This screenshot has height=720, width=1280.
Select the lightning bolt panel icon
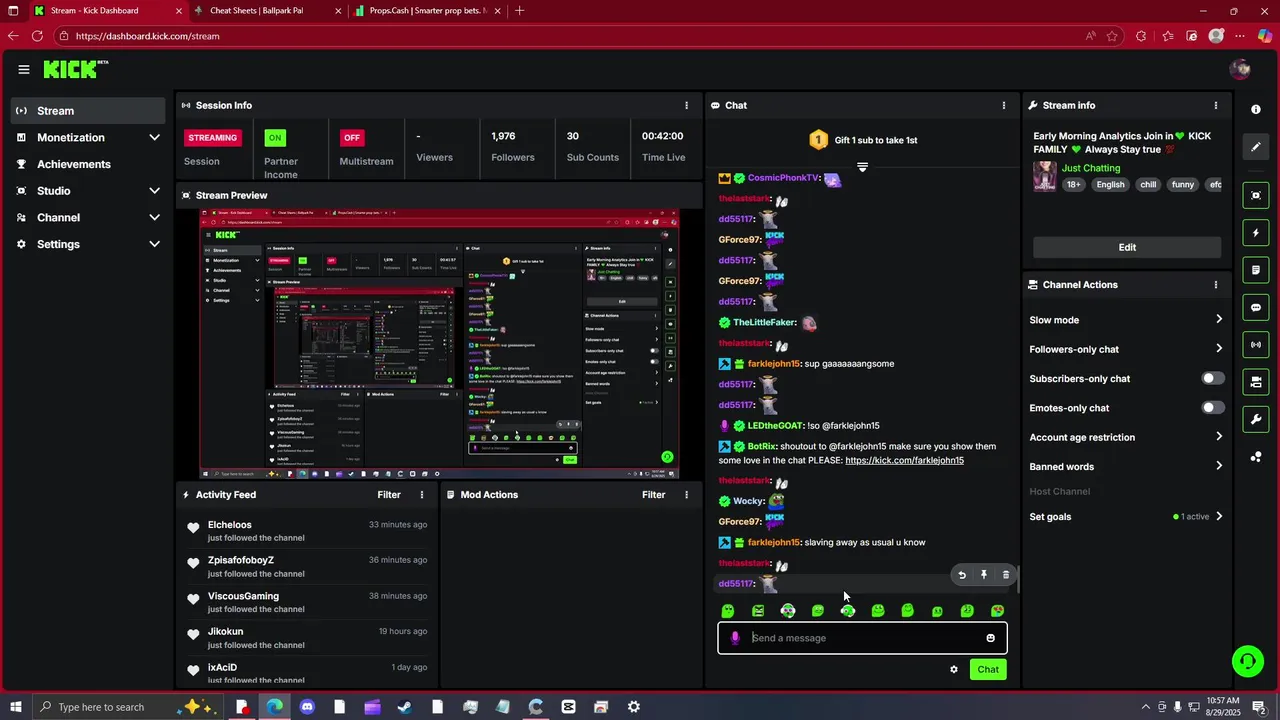tap(1256, 233)
